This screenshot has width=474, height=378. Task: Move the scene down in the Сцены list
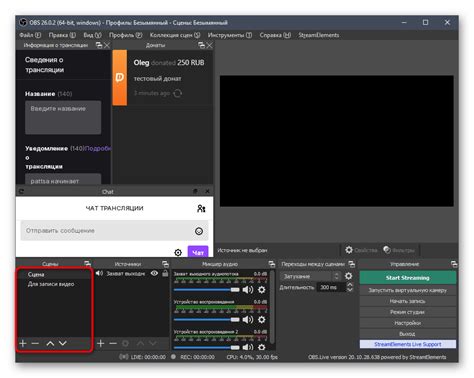(63, 343)
